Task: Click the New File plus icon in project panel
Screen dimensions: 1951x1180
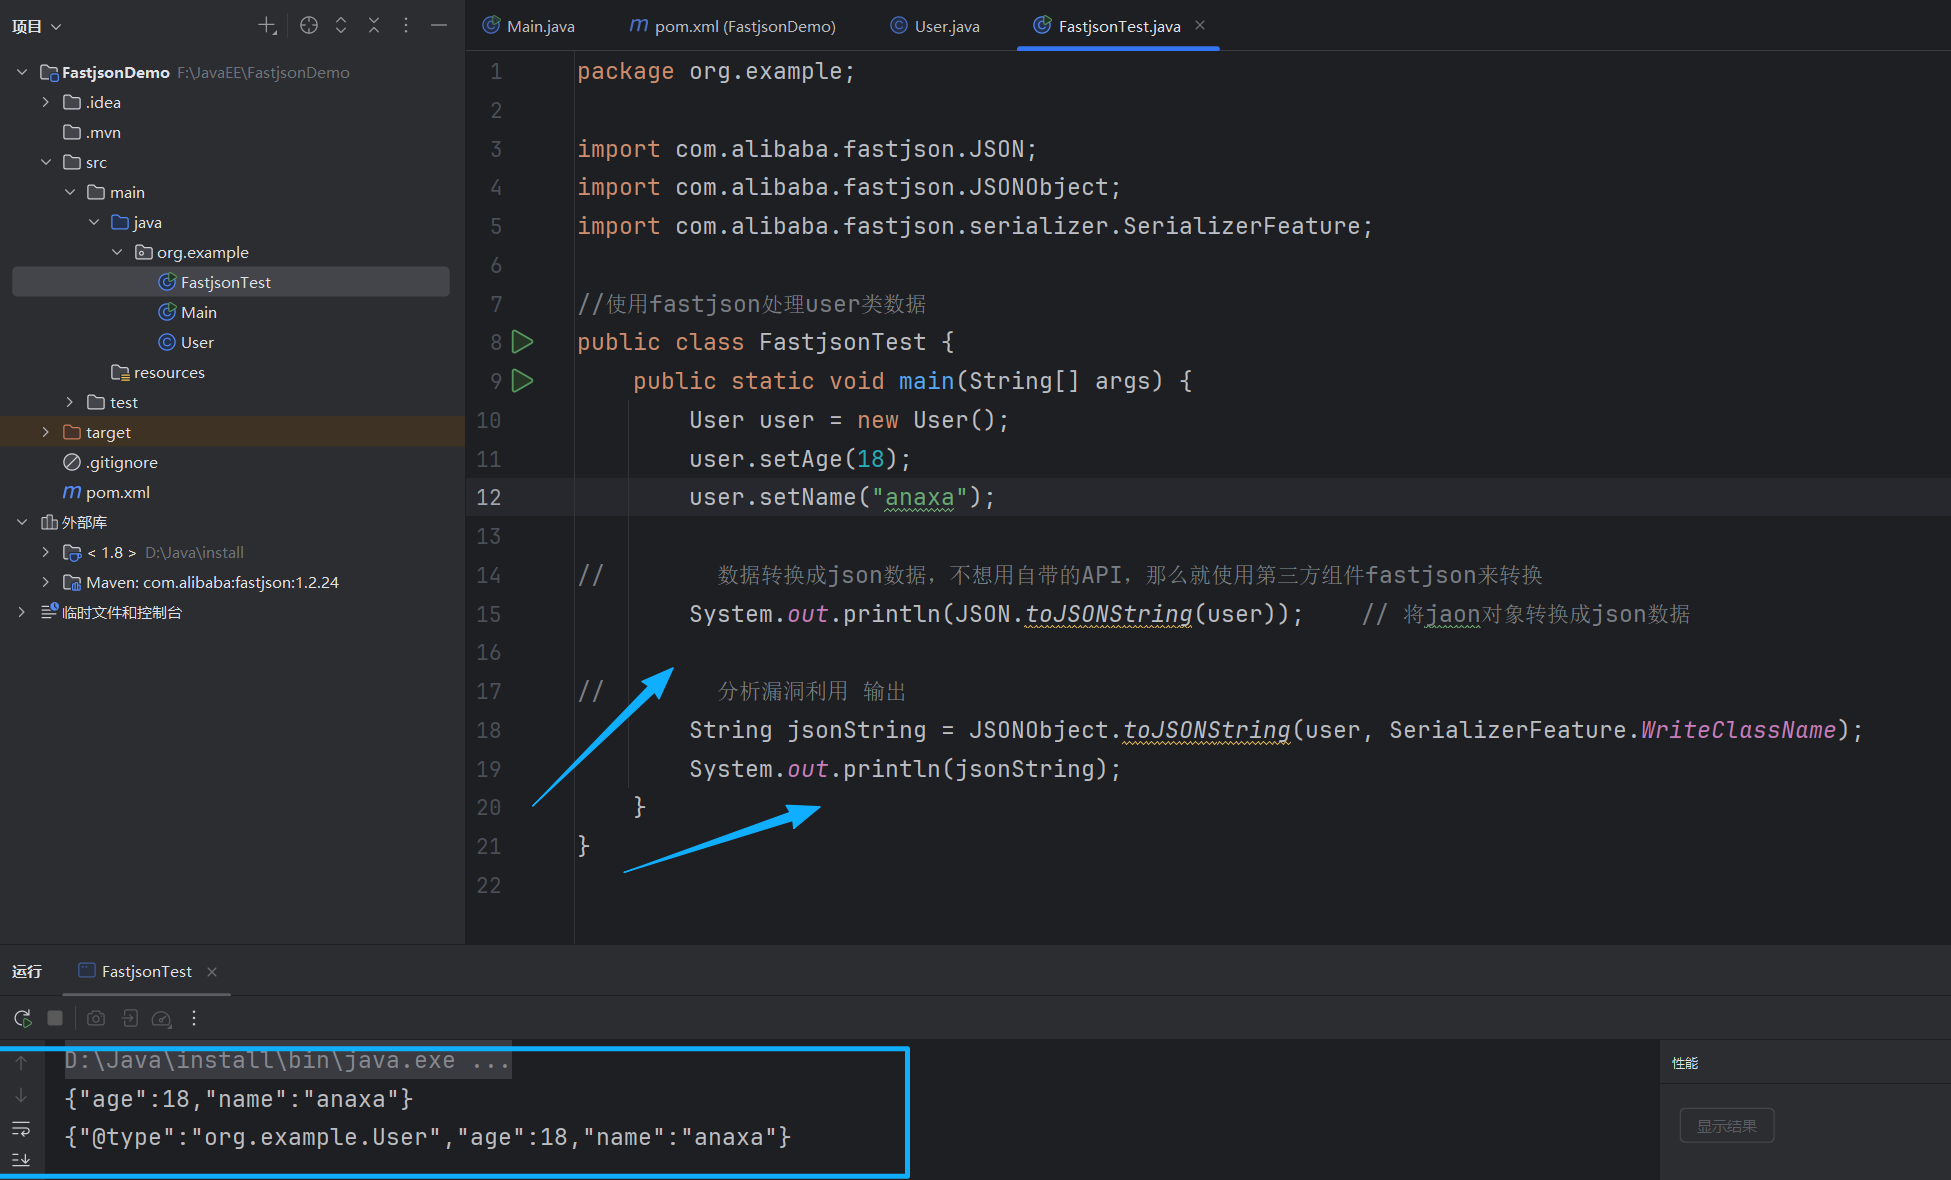Action: 267,26
